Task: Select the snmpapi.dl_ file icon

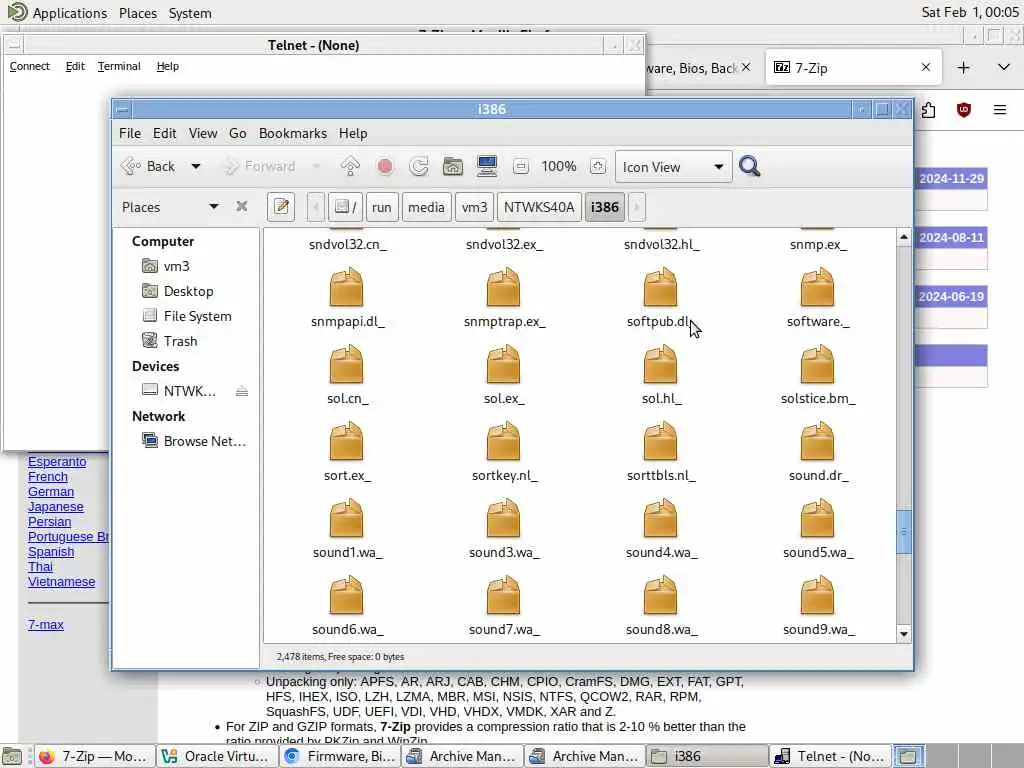Action: [347, 287]
